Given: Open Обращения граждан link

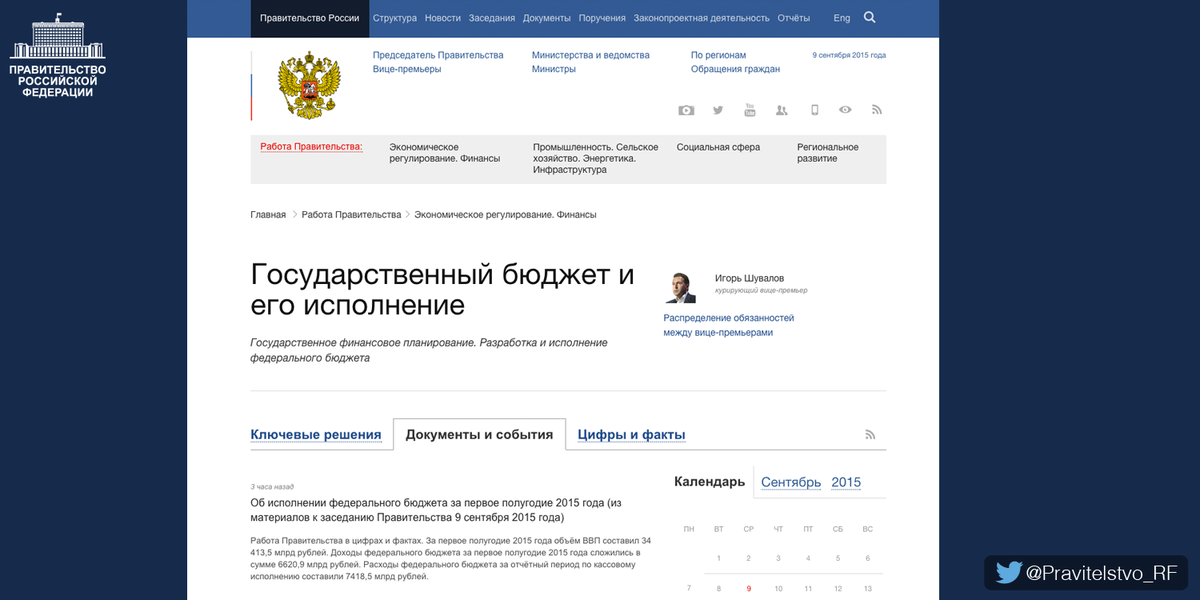Looking at the screenshot, I should [x=736, y=69].
